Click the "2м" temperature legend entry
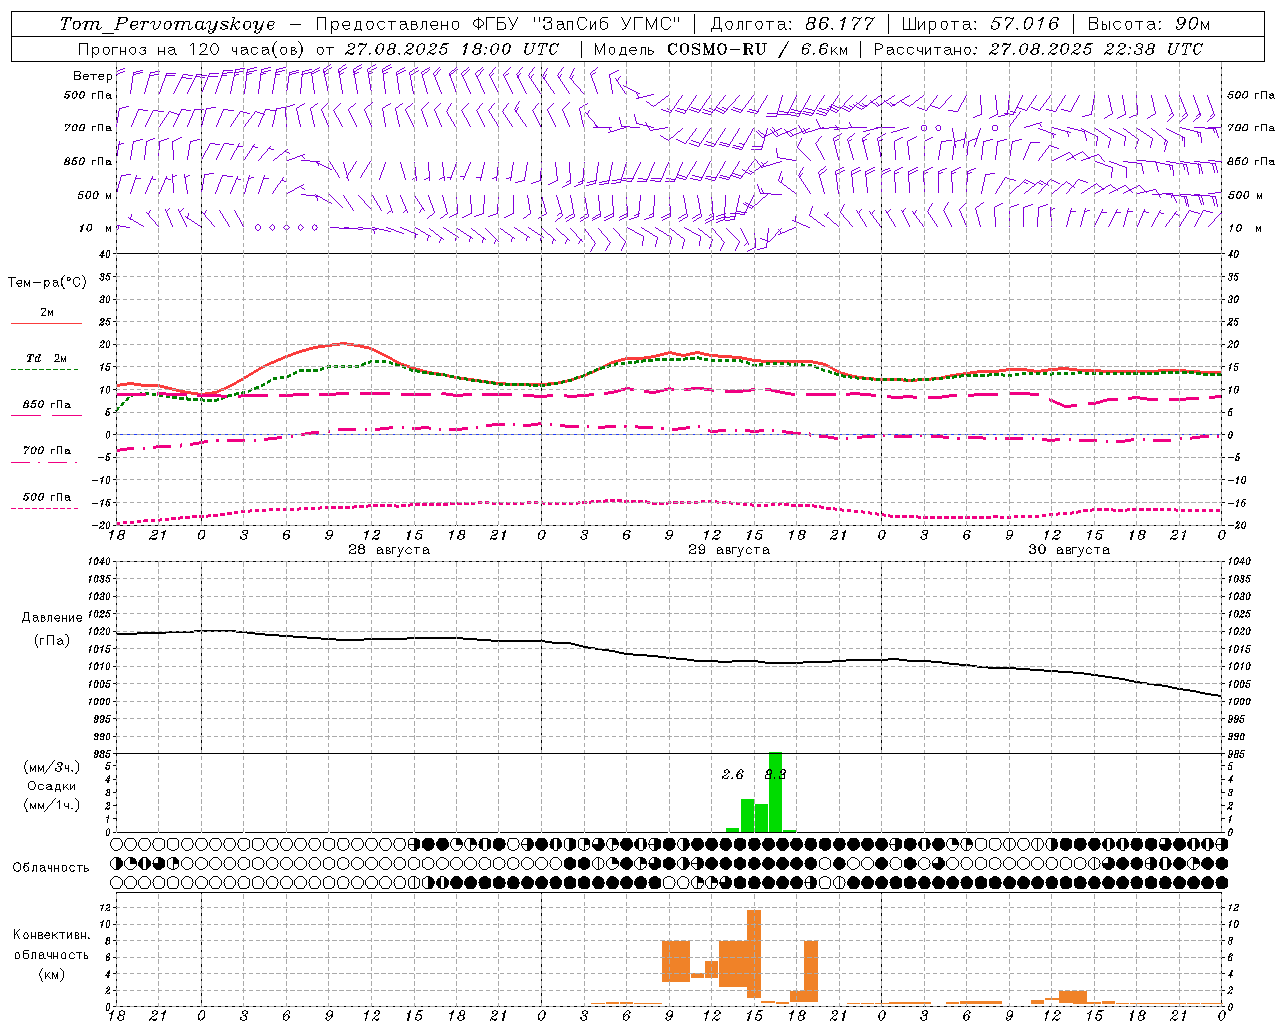 coord(47,313)
